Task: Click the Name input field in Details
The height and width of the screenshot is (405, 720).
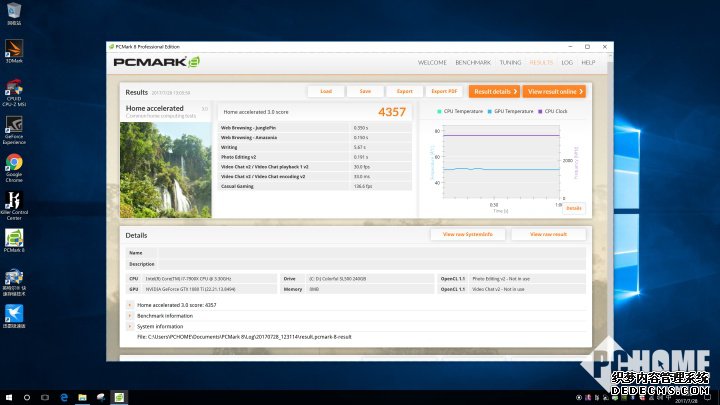Action: 371,253
